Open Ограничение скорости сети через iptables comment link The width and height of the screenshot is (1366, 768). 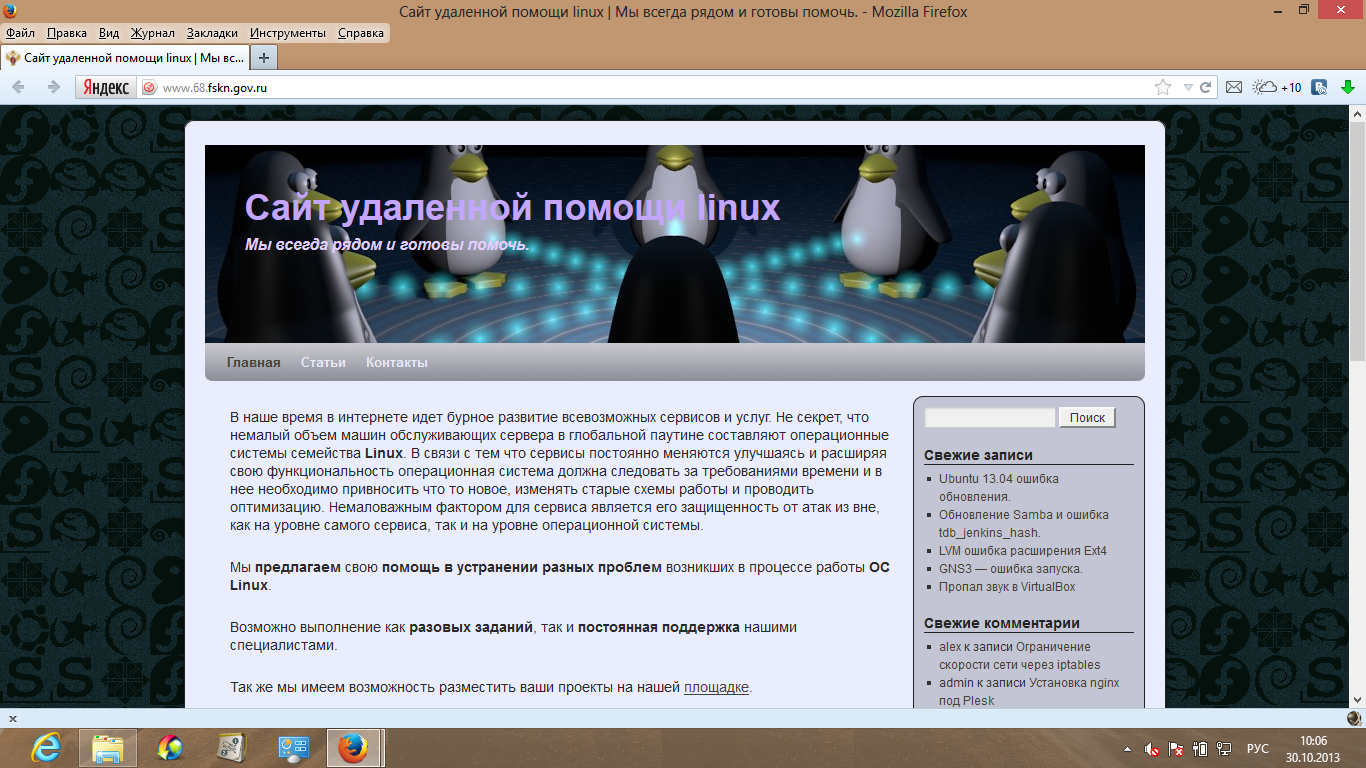pos(1020,655)
